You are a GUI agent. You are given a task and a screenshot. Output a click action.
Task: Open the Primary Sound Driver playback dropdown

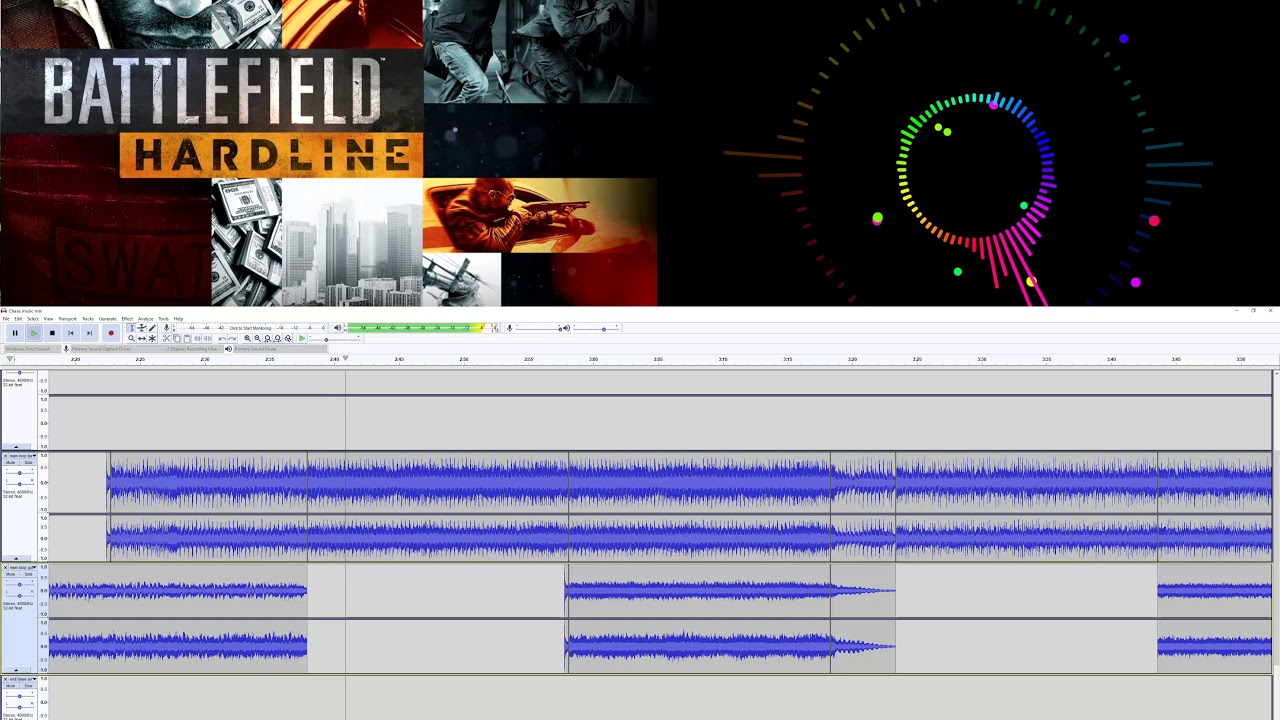[x=282, y=349]
